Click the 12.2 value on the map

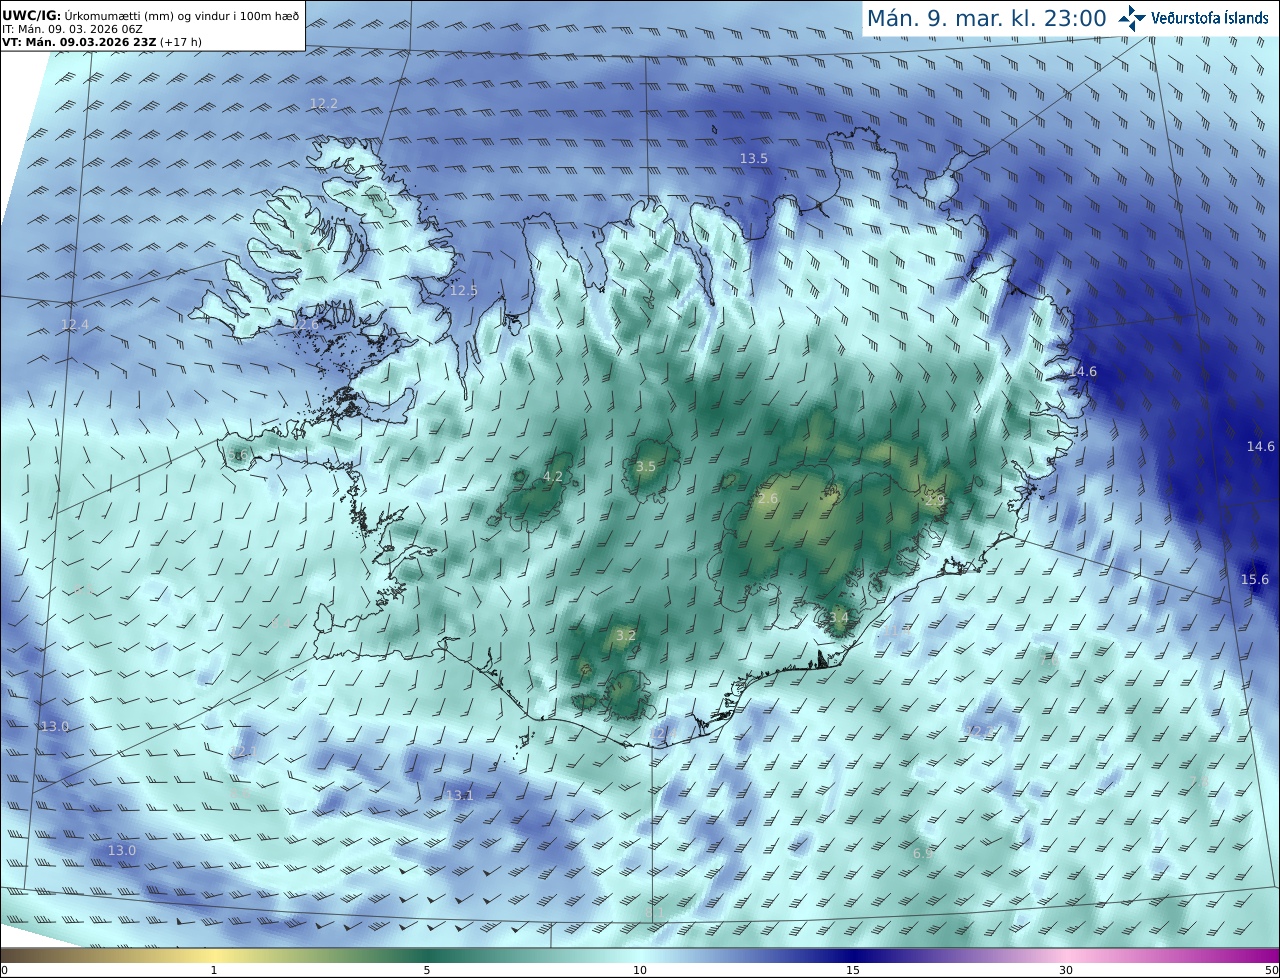click(x=323, y=103)
